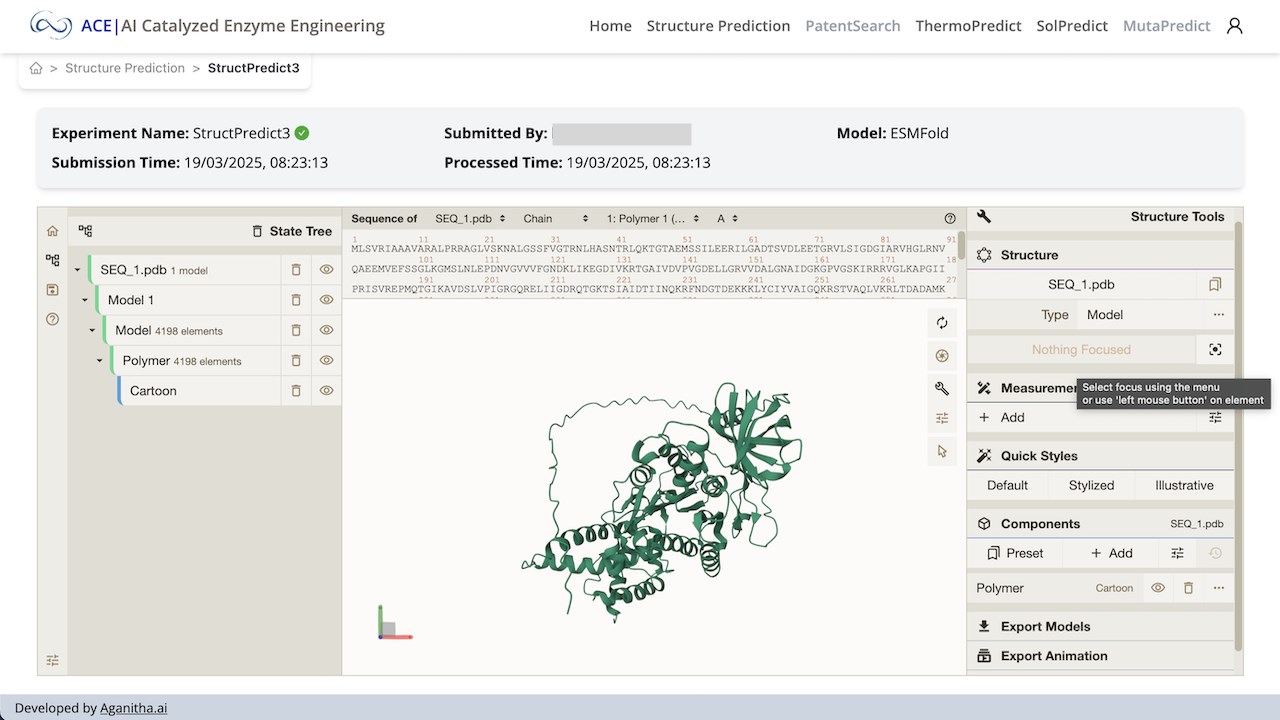
Task: Reset the camera zoom in the viewer
Action: click(x=941, y=323)
